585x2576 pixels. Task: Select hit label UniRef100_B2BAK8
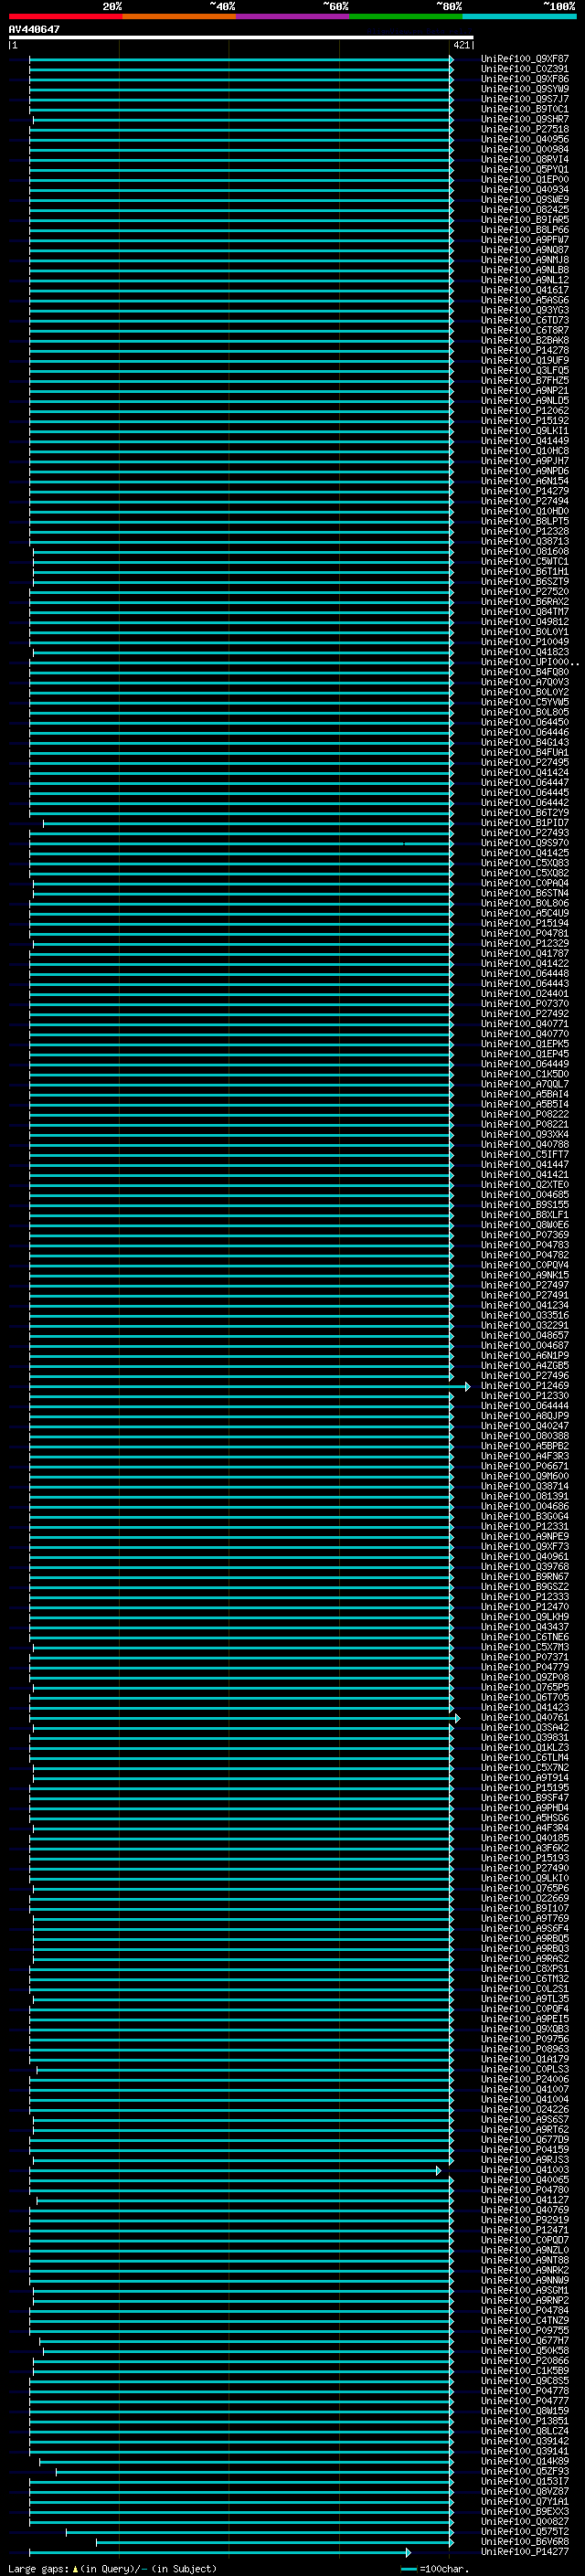(x=524, y=340)
